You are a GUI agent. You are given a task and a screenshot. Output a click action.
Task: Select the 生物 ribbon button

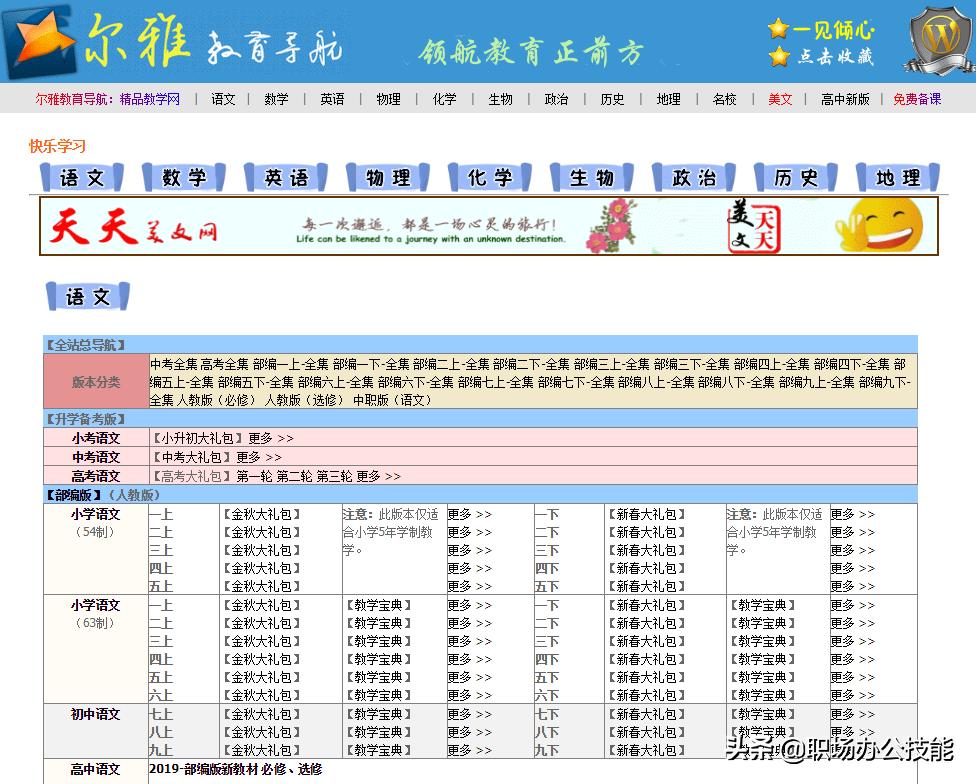pos(591,176)
